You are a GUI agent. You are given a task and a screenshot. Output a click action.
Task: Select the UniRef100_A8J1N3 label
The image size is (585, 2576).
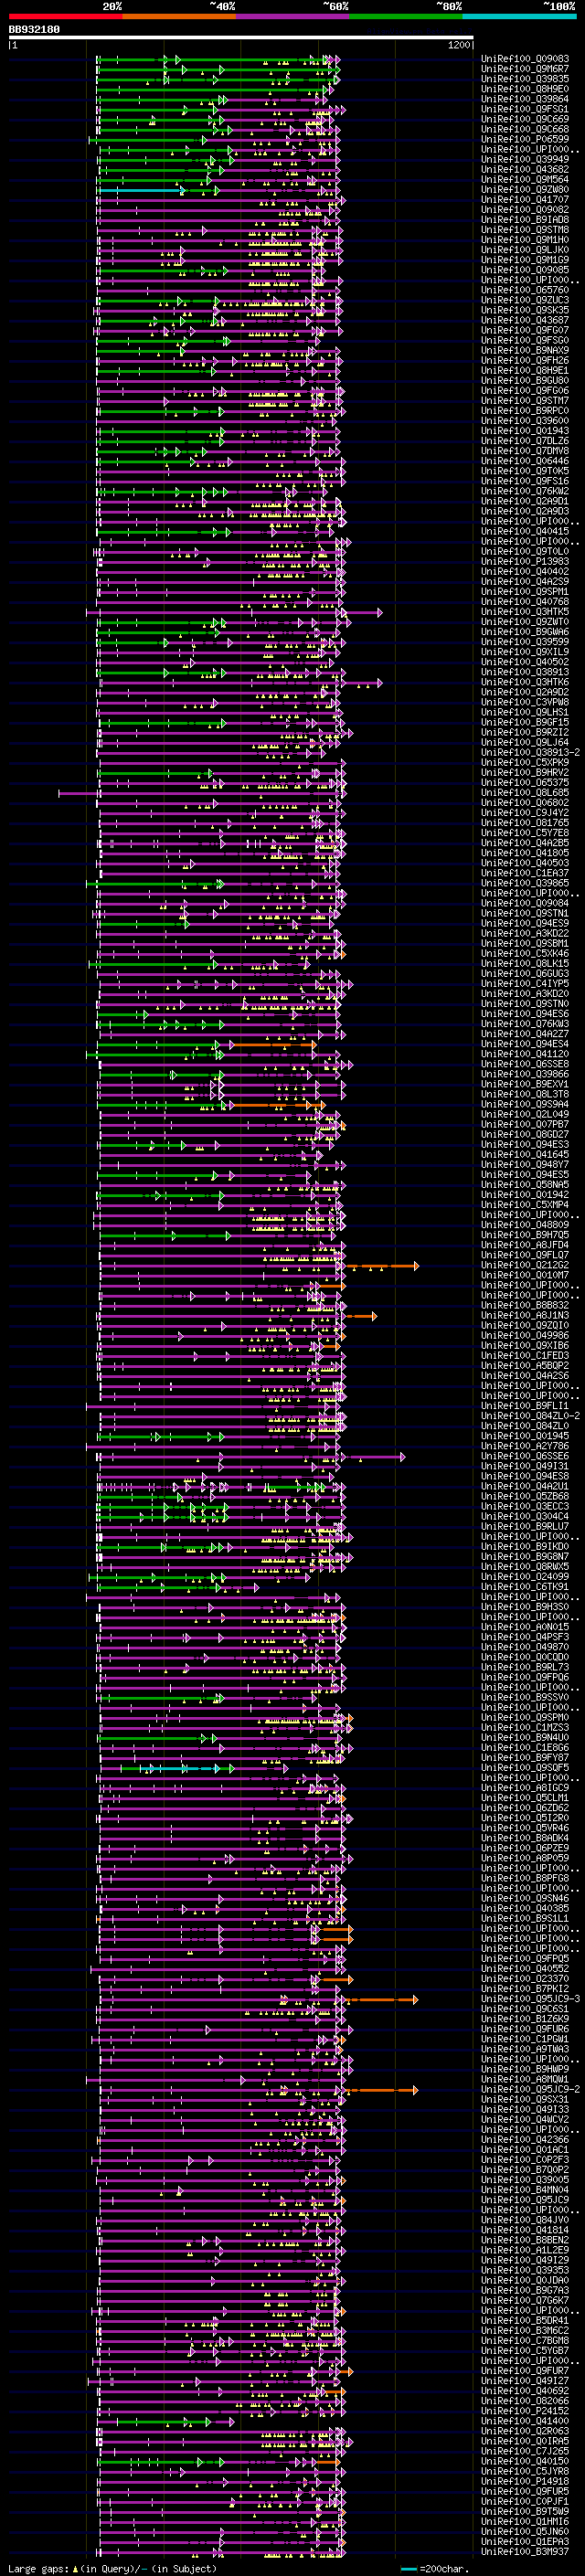pos(525,1316)
